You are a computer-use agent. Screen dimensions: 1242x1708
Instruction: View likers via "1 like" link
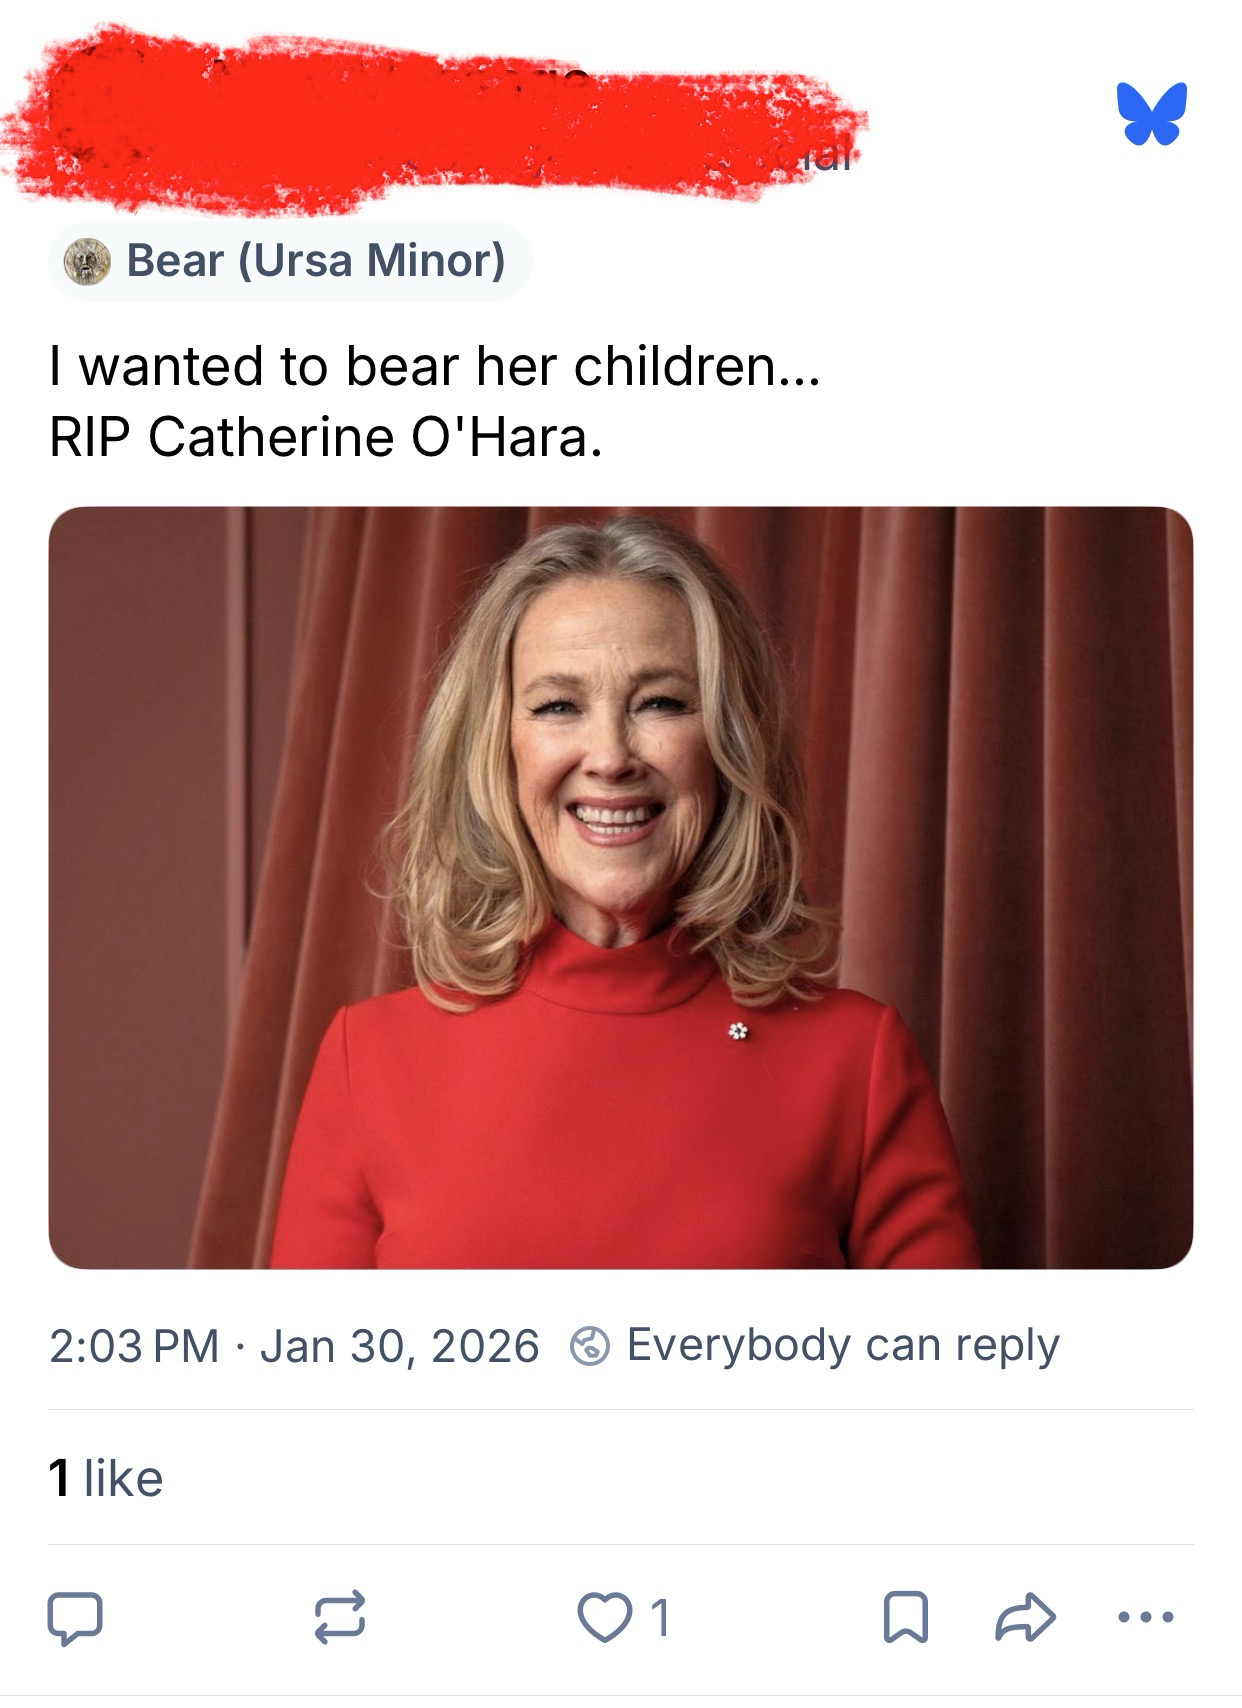[x=106, y=1478]
